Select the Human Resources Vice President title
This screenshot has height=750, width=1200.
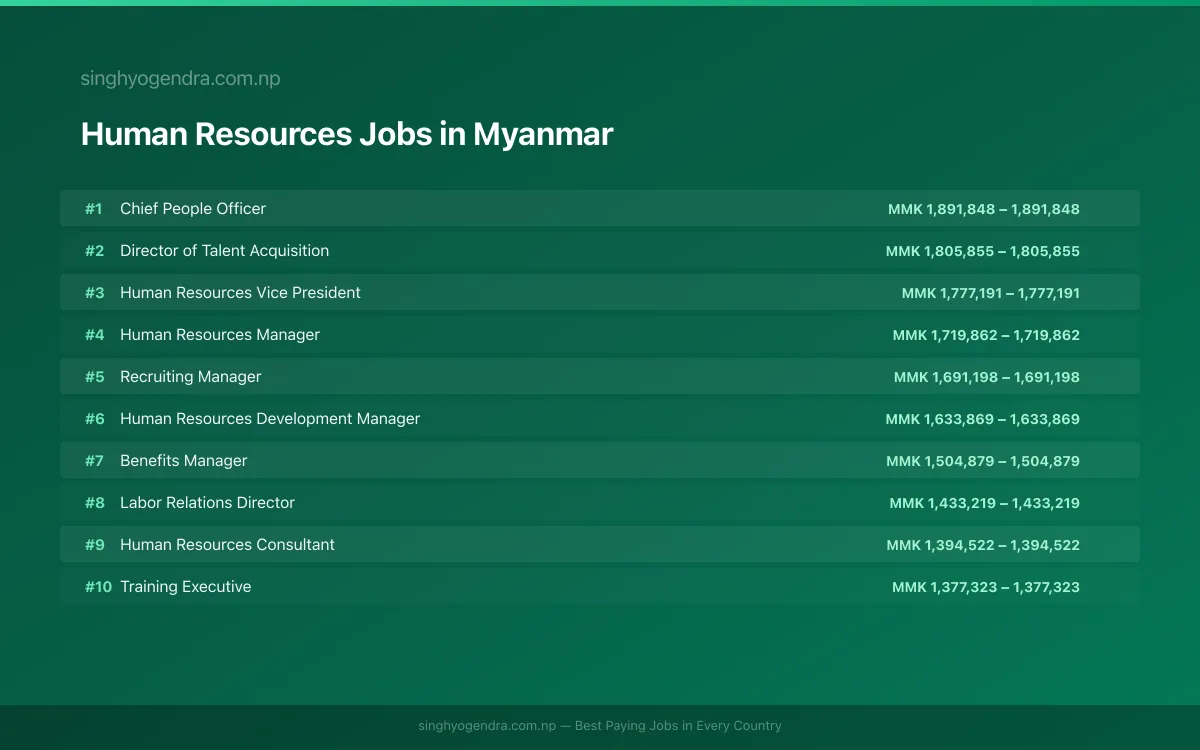tap(240, 293)
